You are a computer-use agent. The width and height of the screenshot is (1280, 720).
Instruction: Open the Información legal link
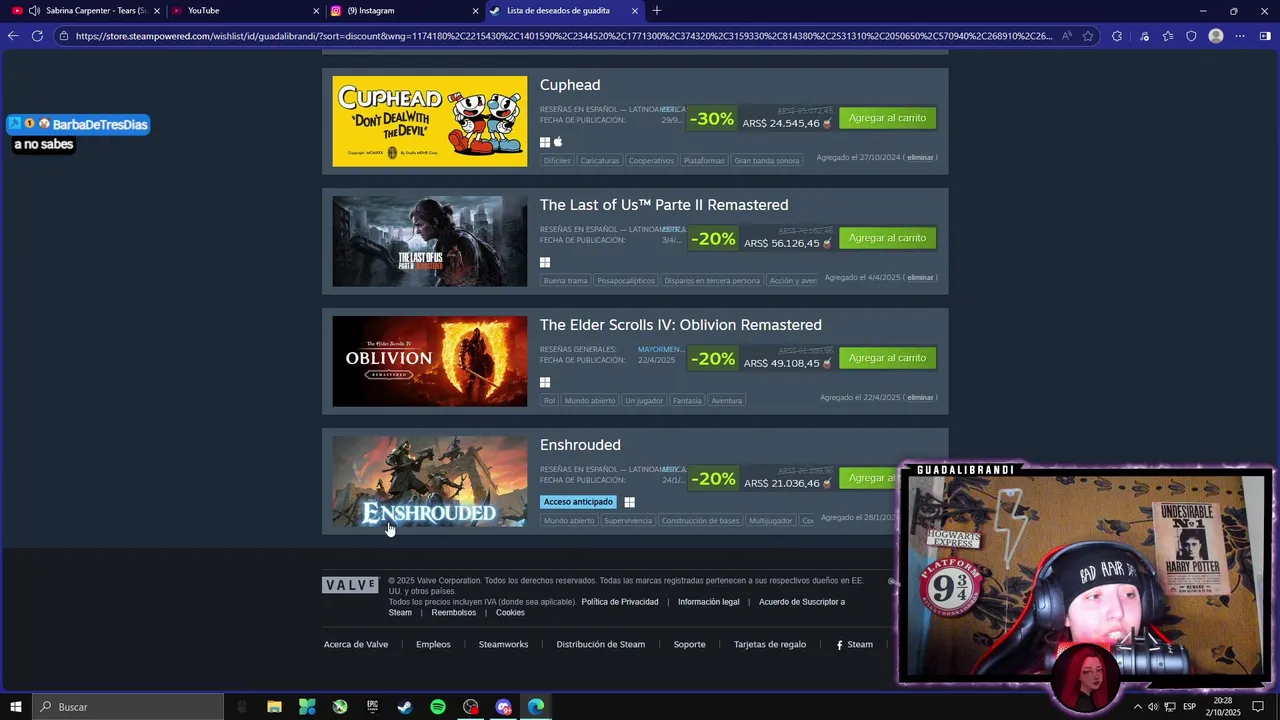709,602
